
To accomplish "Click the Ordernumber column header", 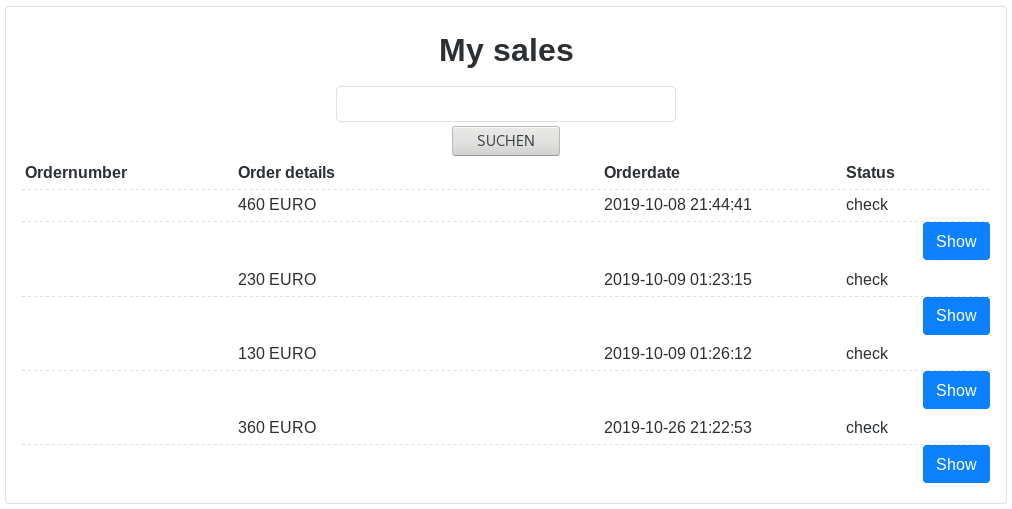I will coord(76,173).
